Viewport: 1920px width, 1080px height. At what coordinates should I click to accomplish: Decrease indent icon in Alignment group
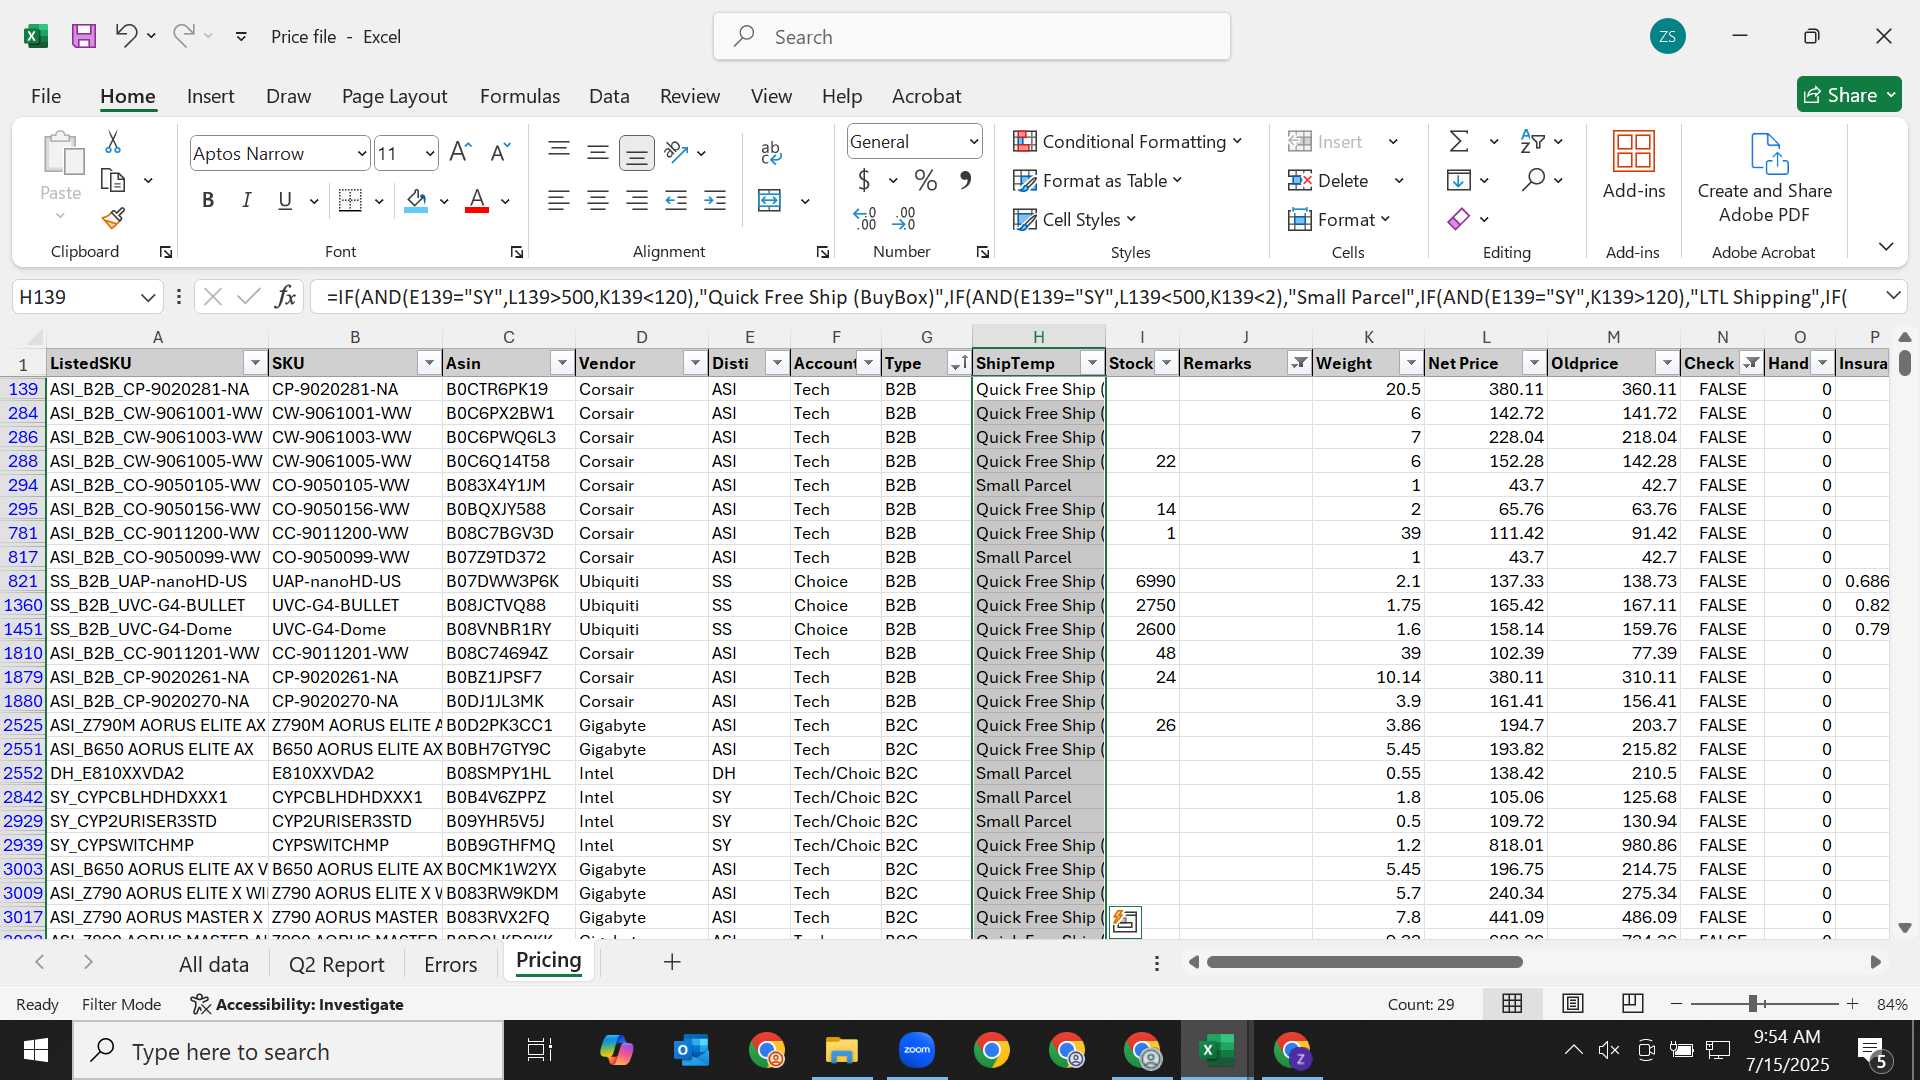(676, 201)
